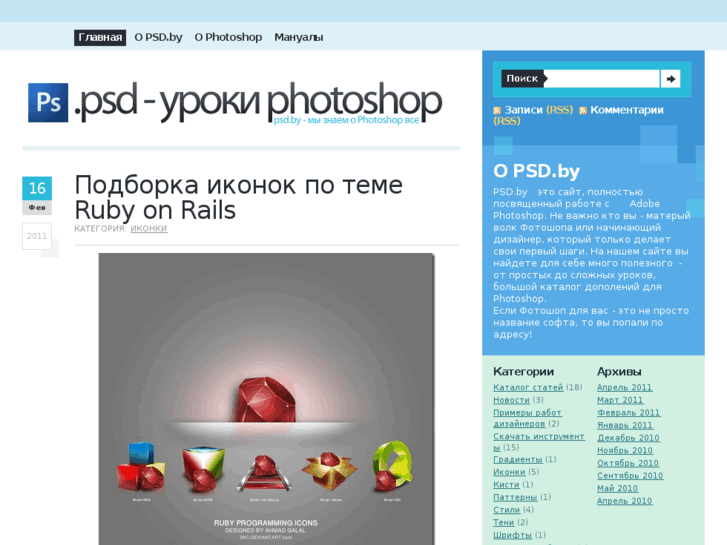Click the Ps logo icon

tap(48, 103)
